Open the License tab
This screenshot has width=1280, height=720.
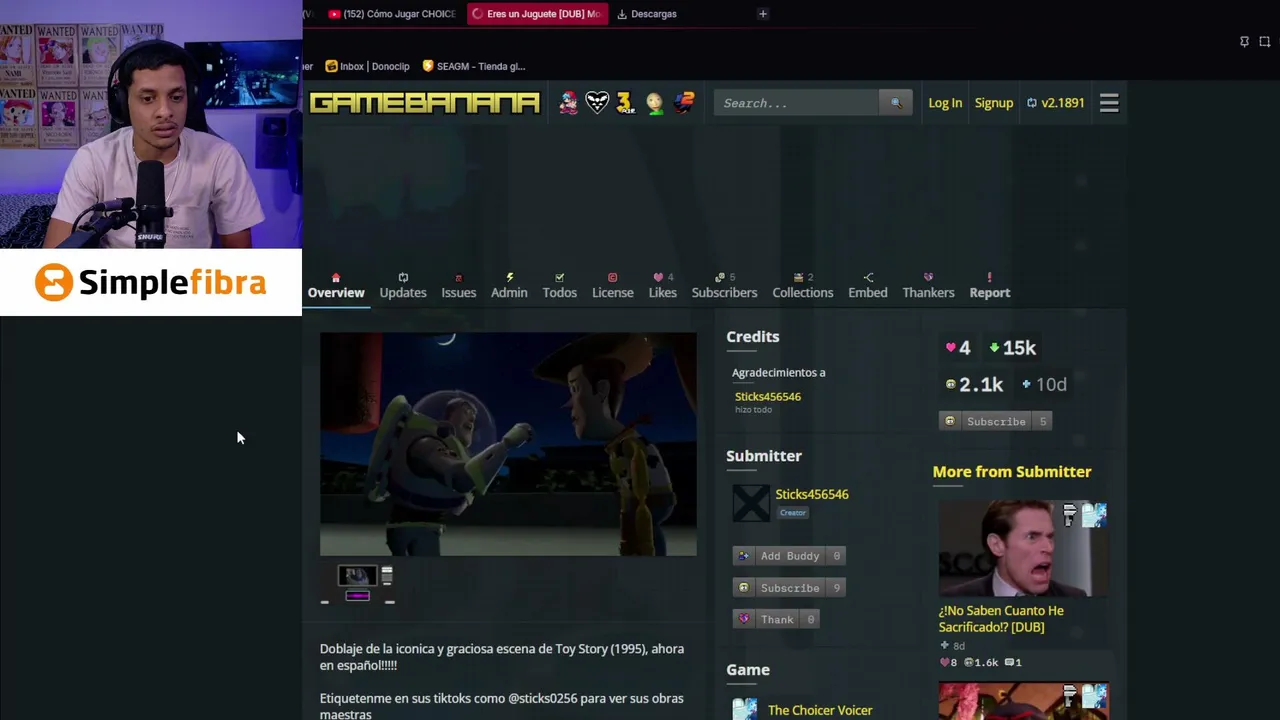click(x=613, y=286)
